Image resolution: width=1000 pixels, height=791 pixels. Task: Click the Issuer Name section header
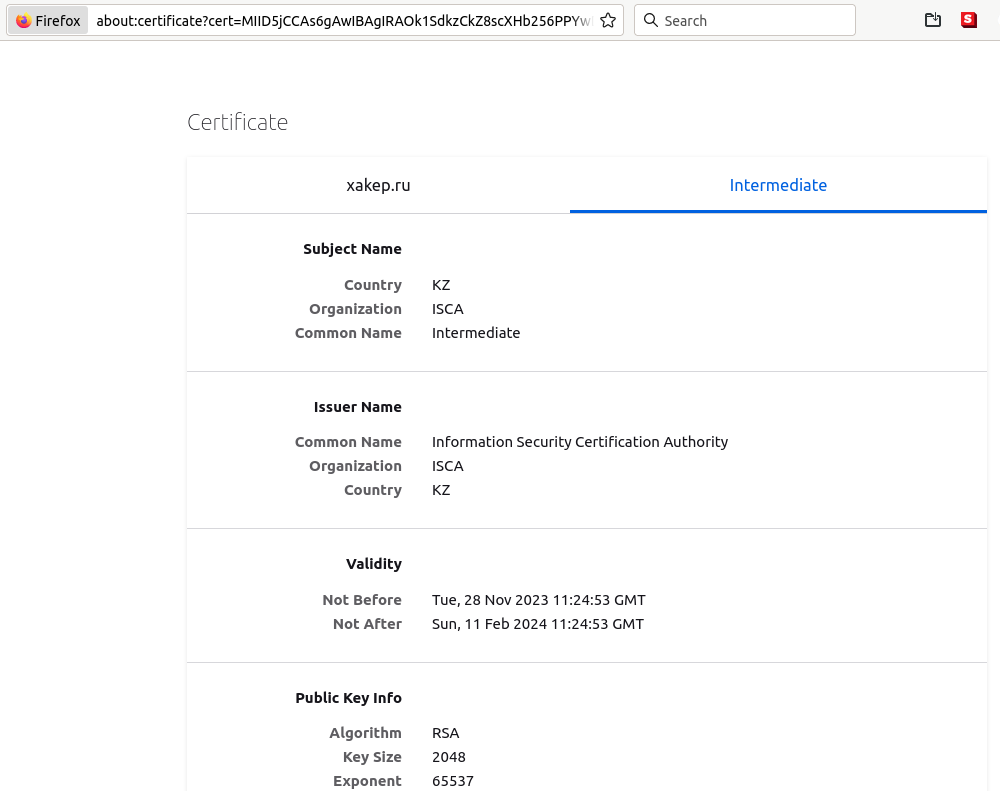(x=357, y=407)
